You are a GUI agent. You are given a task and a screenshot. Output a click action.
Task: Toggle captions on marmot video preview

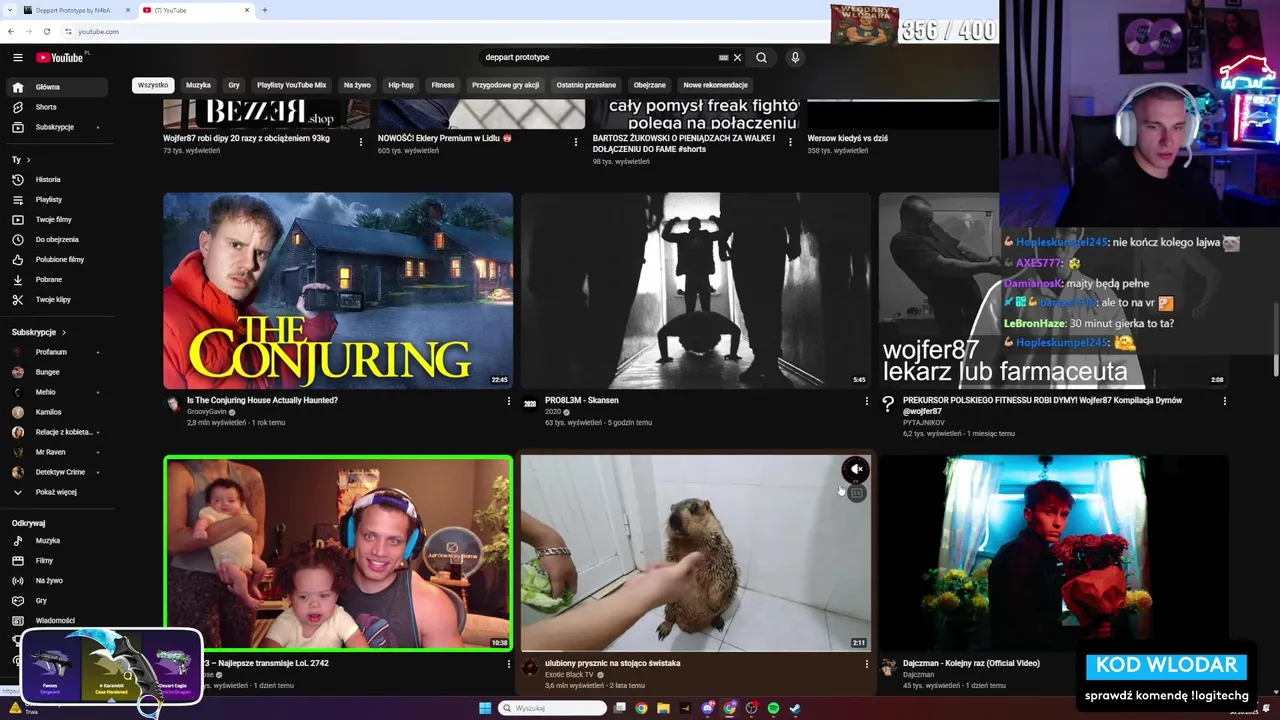coord(856,493)
